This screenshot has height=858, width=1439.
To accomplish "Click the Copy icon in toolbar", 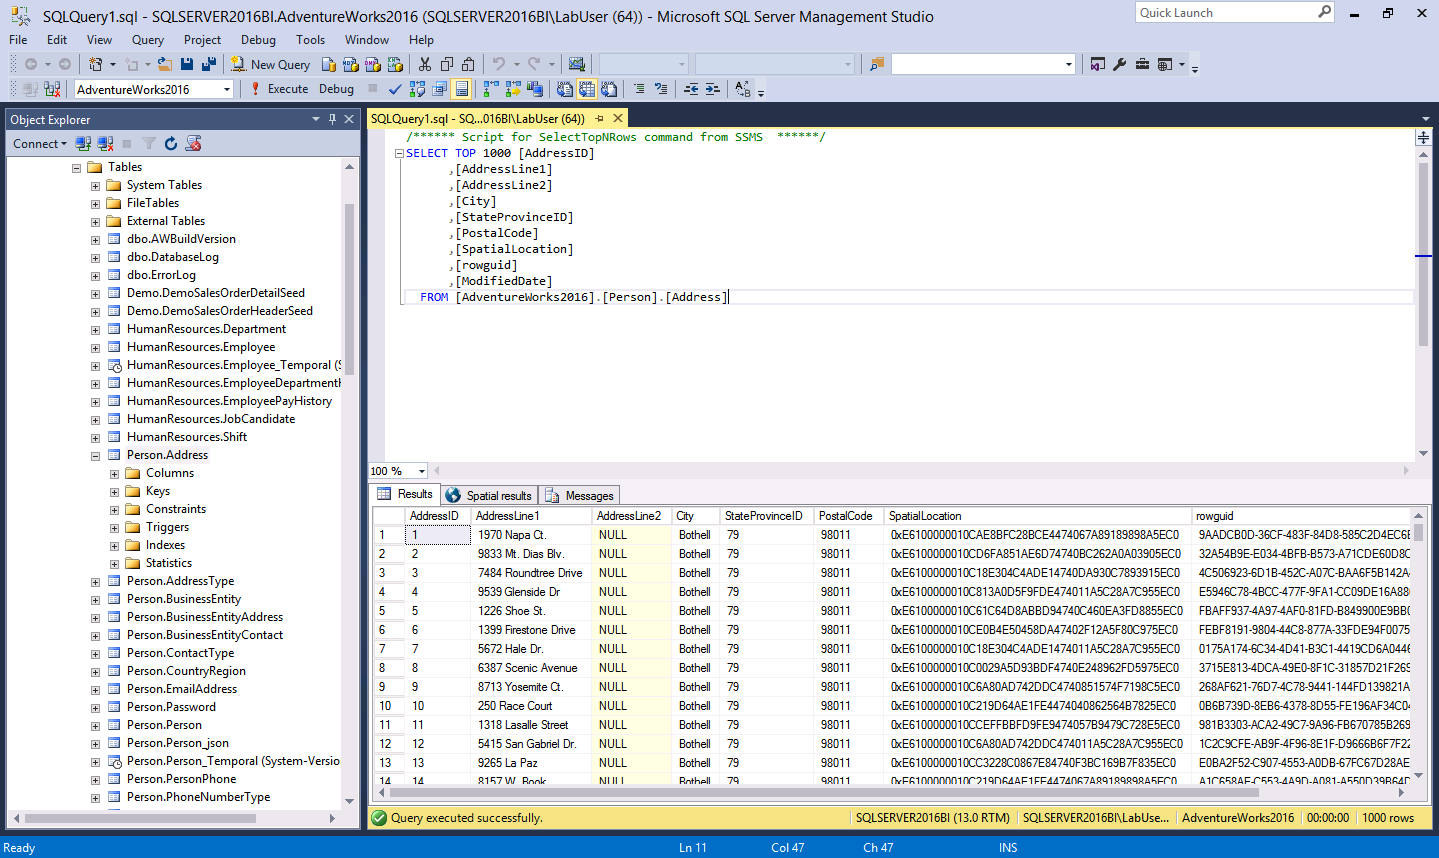I will tap(447, 64).
